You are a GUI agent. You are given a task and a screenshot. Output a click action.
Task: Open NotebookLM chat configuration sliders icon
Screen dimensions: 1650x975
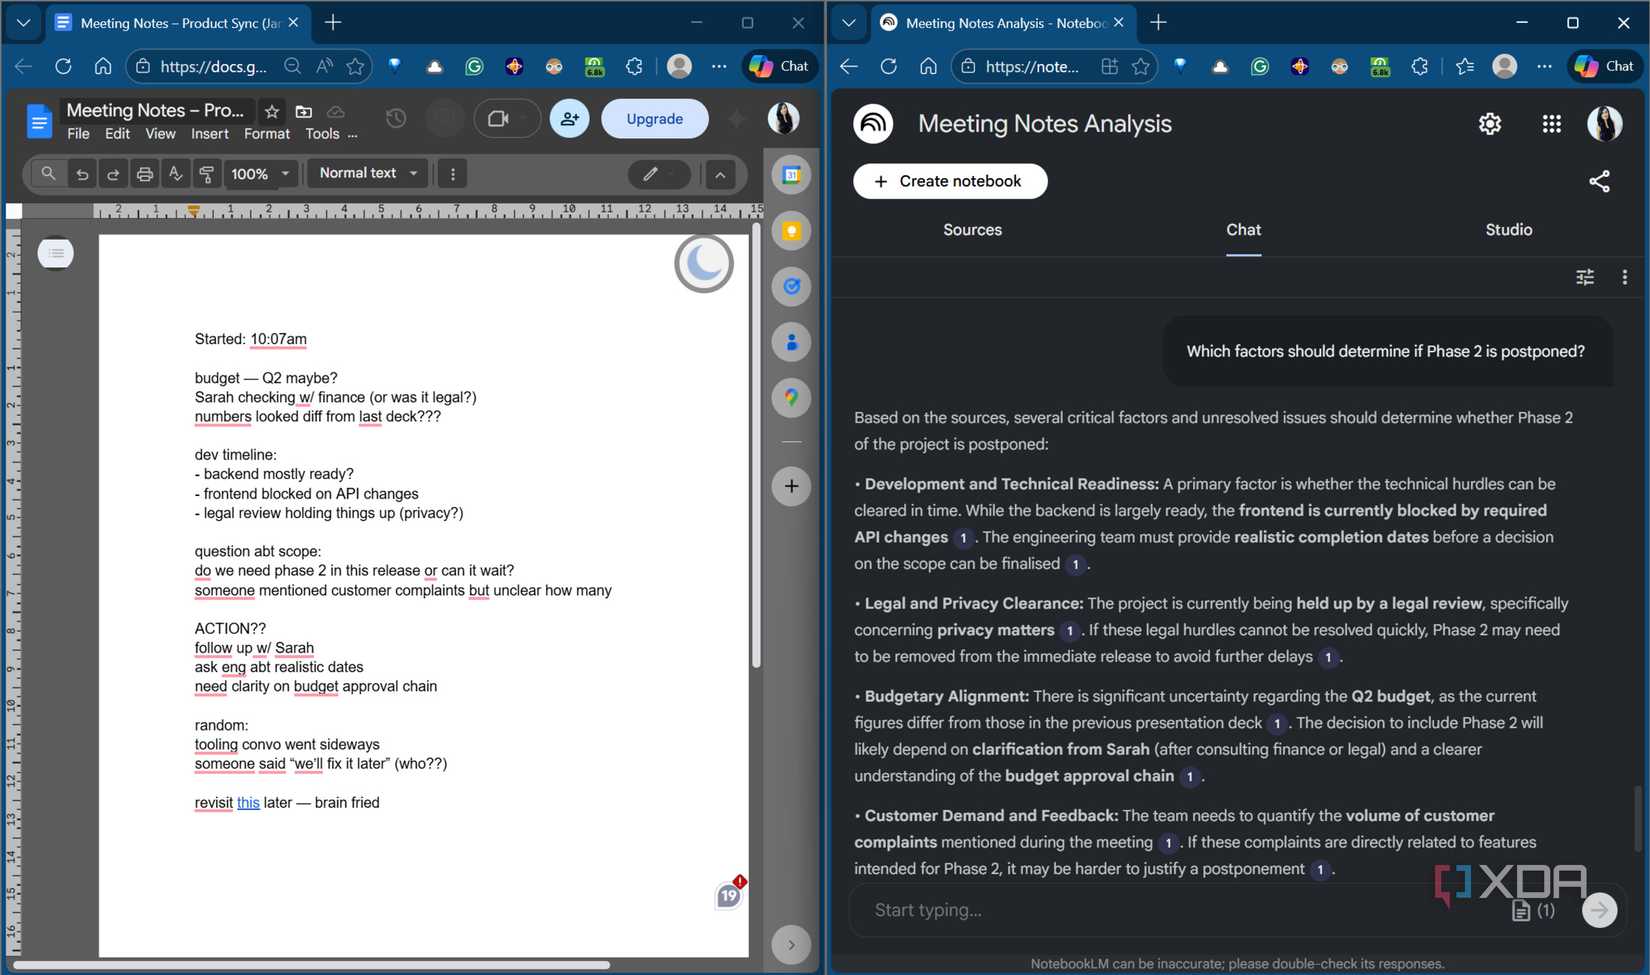[x=1585, y=277]
